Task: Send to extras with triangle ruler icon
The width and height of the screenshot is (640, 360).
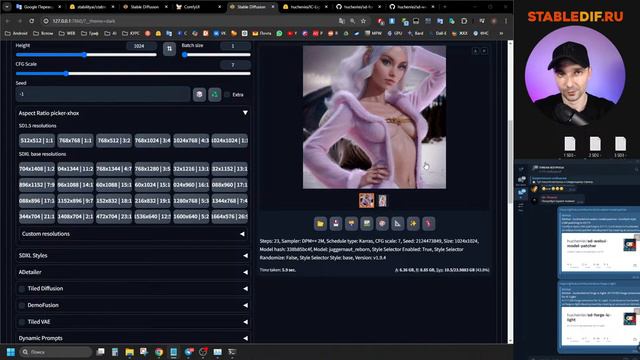Action: click(x=398, y=223)
